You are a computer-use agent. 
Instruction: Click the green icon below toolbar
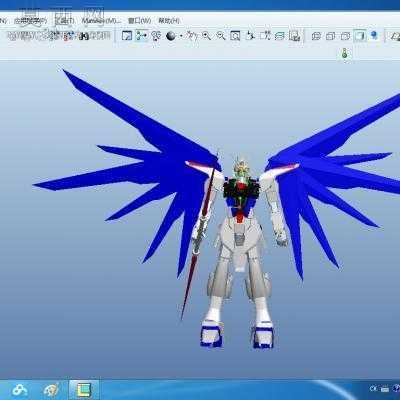345,53
